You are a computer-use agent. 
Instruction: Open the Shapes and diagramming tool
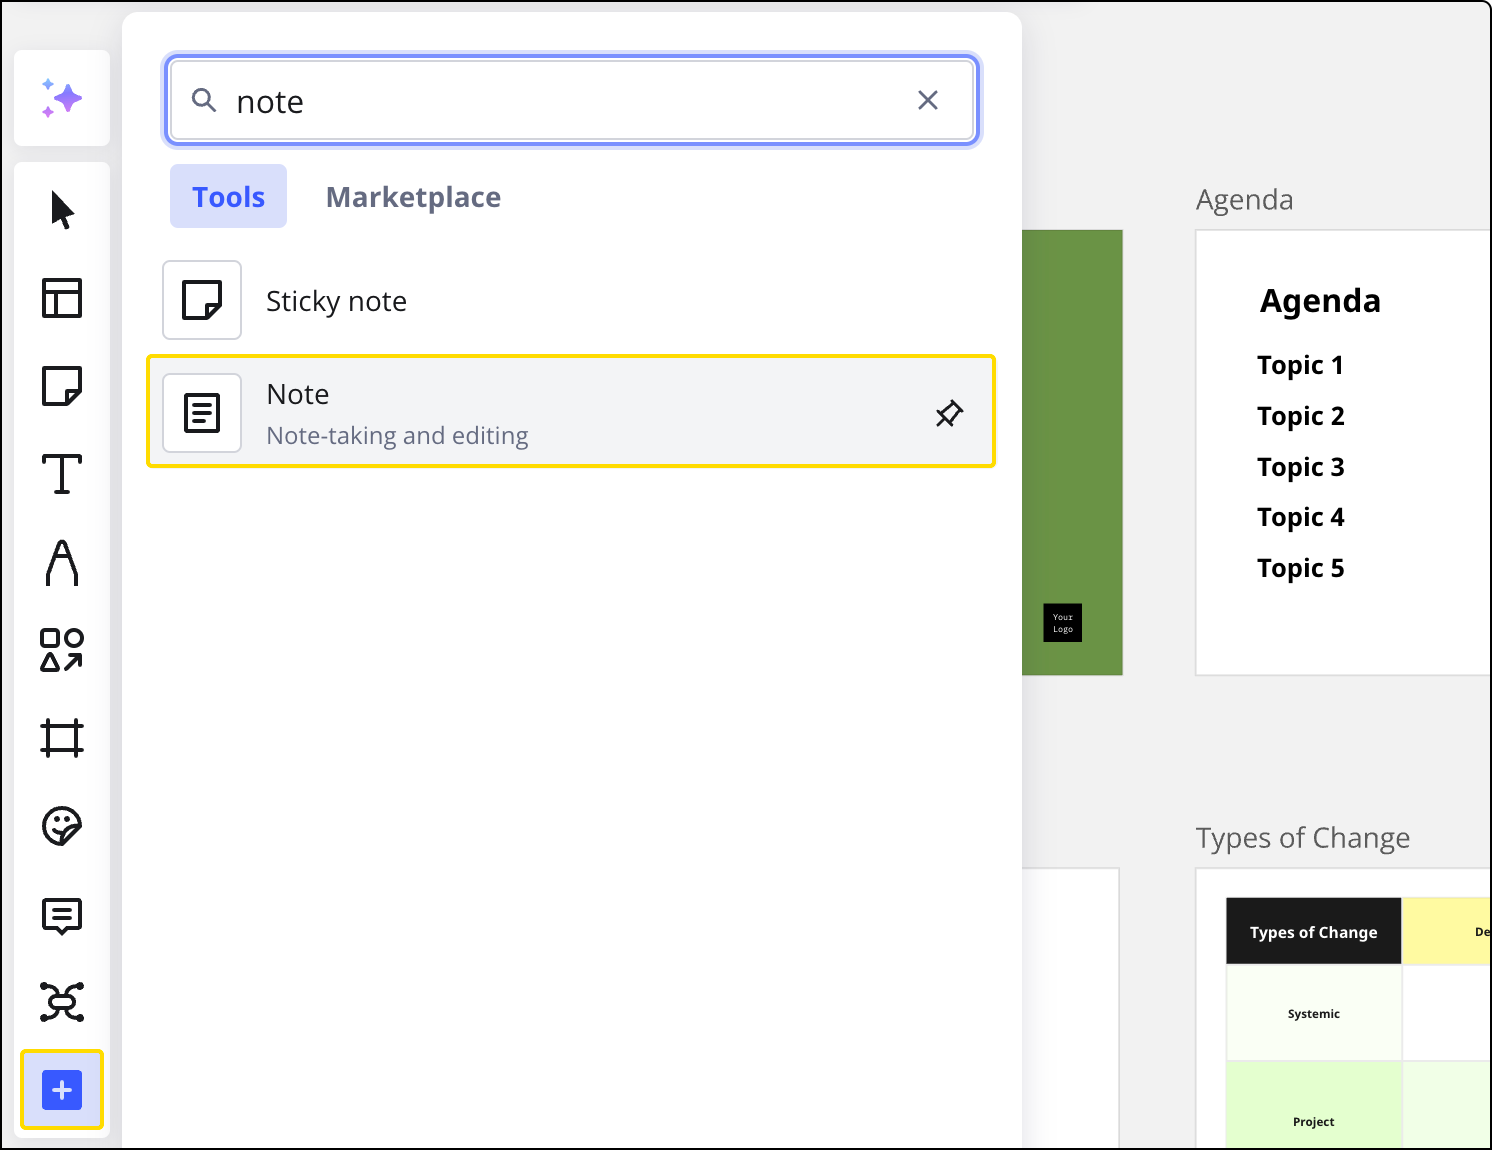point(62,651)
